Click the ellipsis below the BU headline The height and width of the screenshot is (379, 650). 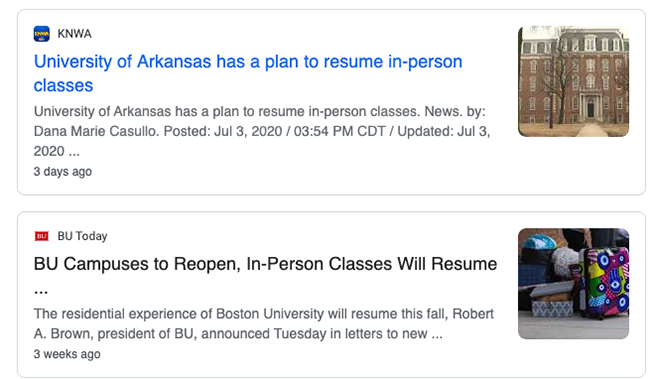(41, 290)
